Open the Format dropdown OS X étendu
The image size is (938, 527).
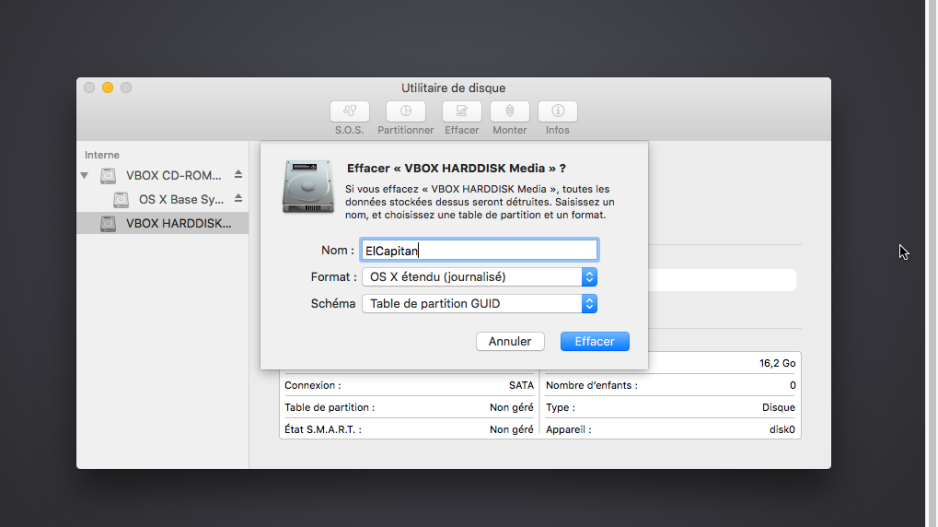(479, 277)
